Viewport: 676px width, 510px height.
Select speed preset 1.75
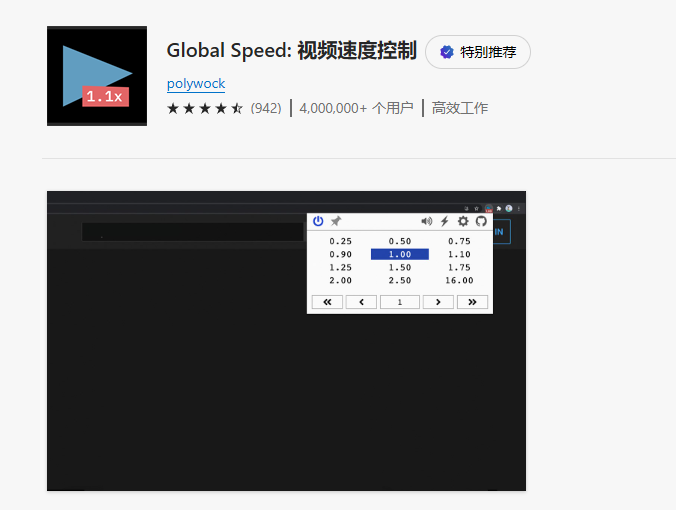(x=459, y=267)
